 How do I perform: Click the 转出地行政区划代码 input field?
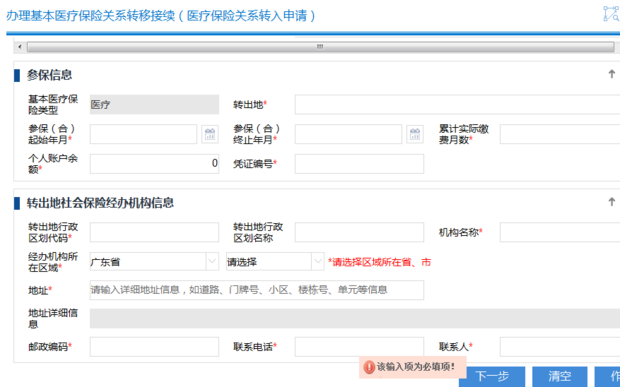tap(154, 232)
